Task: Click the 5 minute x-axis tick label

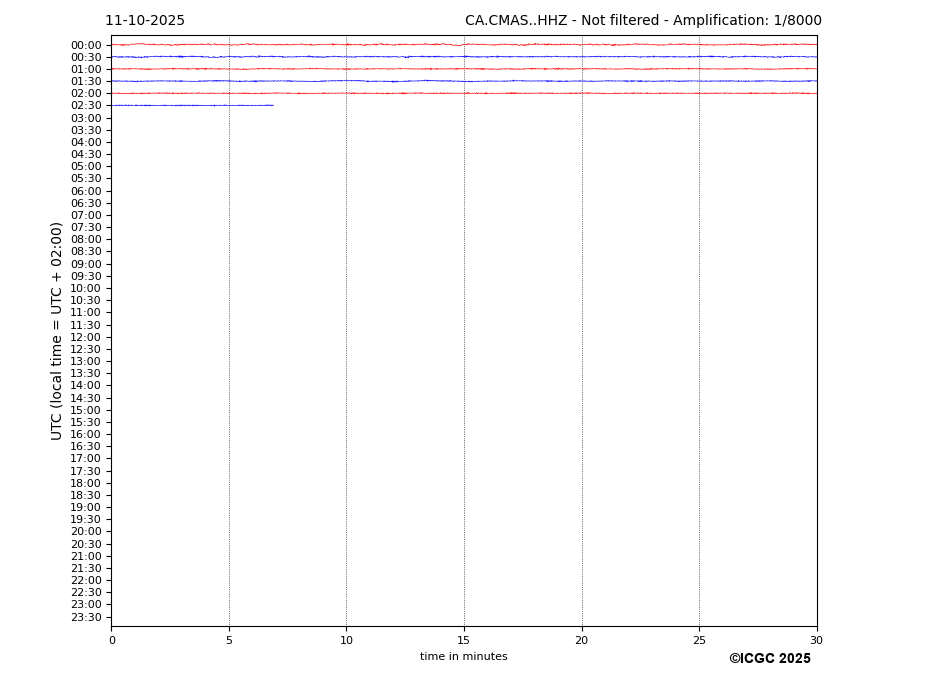Action: point(229,640)
